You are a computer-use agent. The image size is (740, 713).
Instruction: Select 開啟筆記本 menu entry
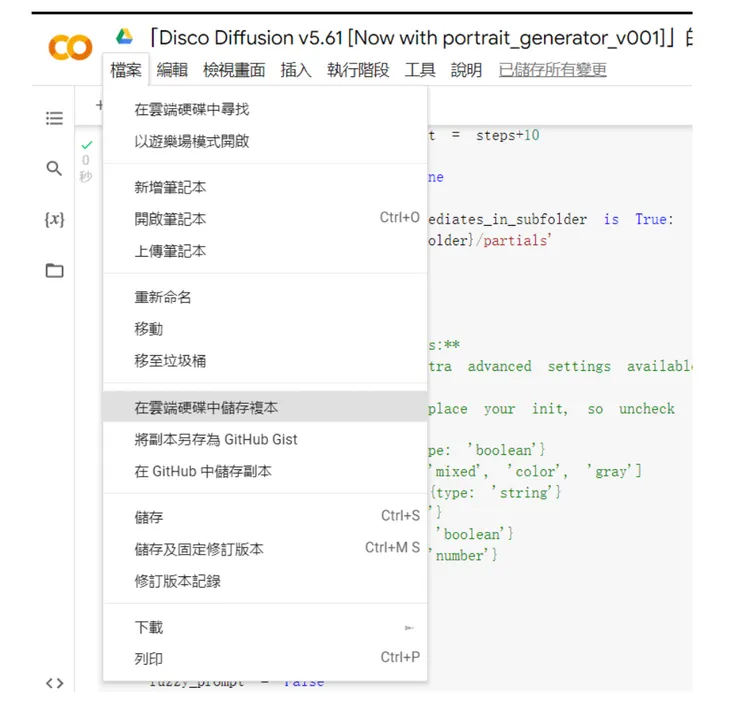[x=265, y=219]
